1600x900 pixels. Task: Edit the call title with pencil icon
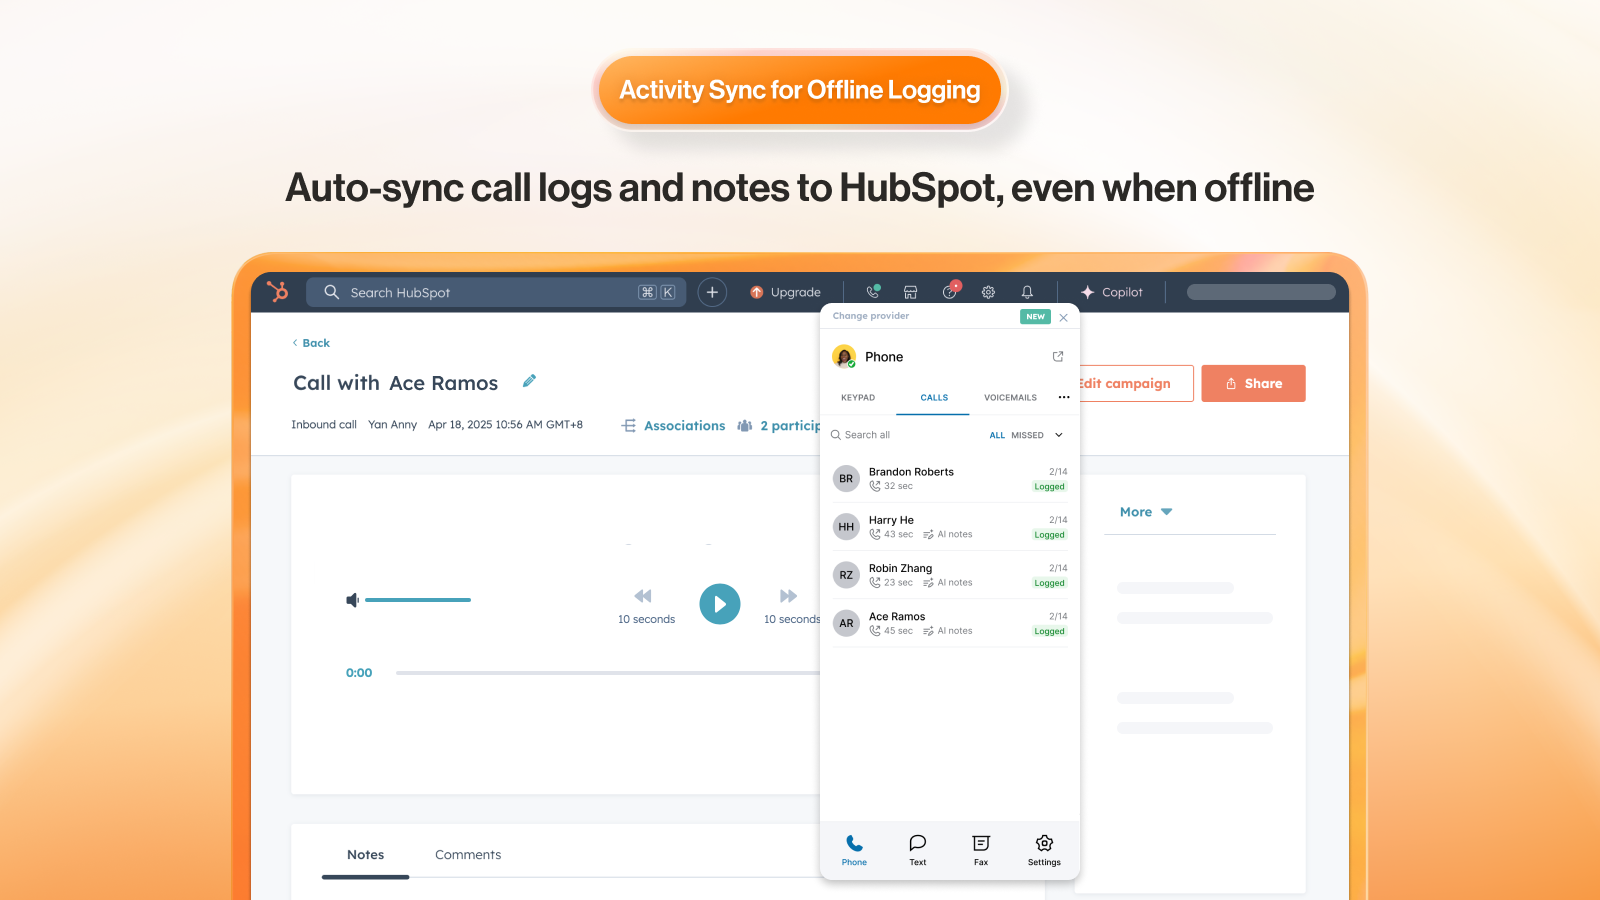(x=529, y=381)
